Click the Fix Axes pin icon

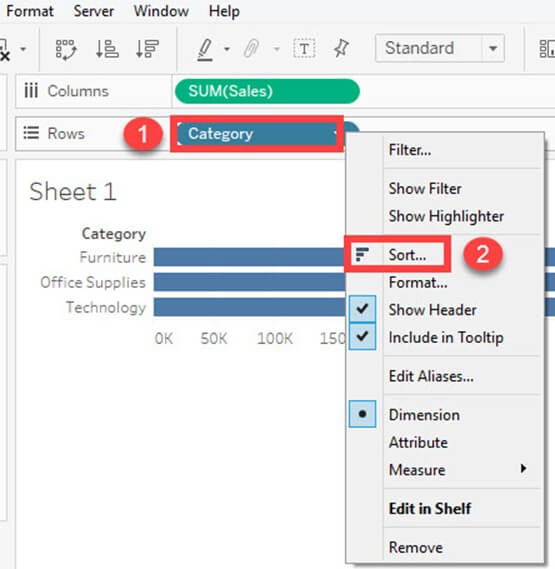pyautogui.click(x=341, y=48)
